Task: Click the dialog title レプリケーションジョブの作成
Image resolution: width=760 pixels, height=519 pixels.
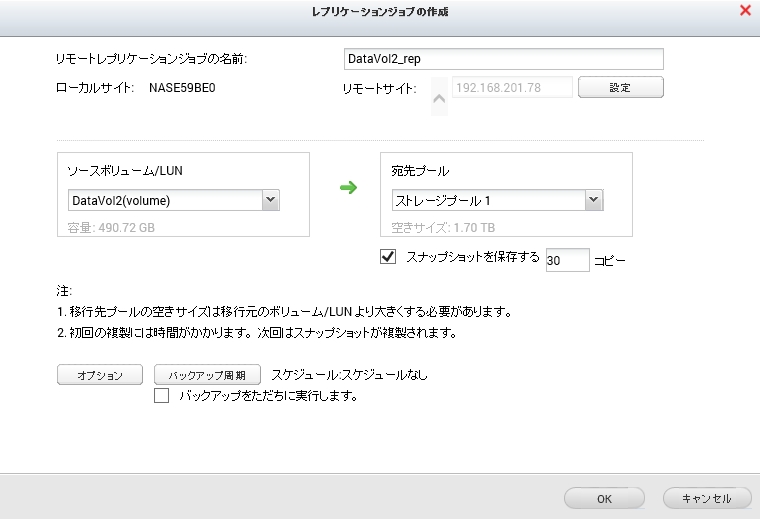Action: point(379,12)
